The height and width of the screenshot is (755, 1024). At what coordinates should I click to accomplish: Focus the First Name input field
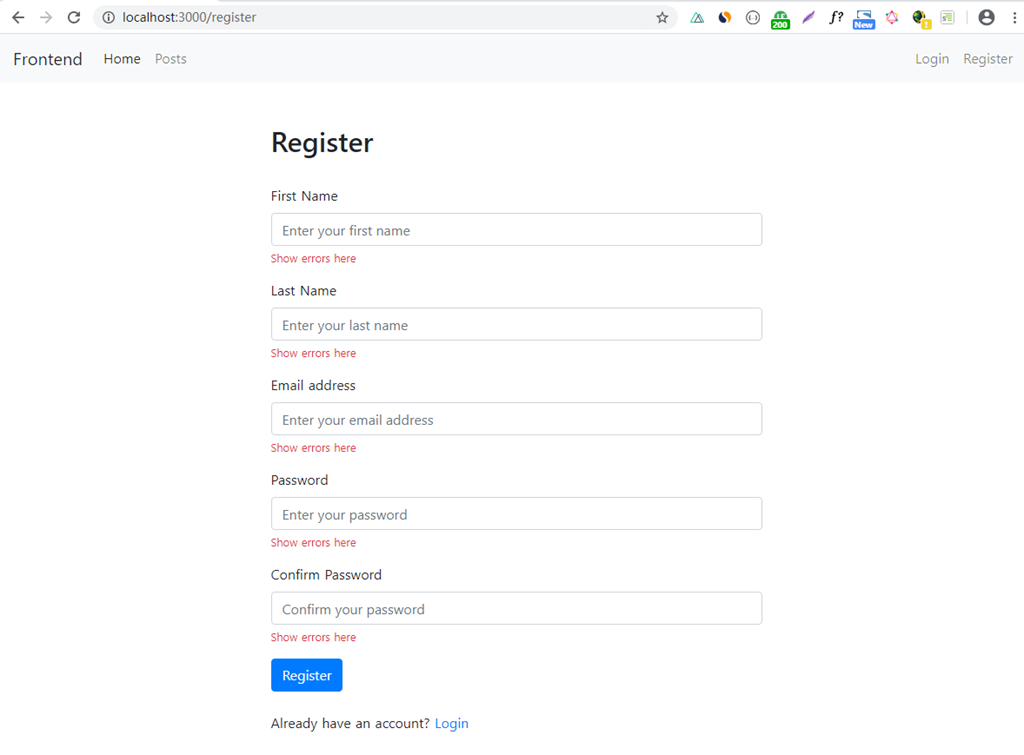[517, 230]
